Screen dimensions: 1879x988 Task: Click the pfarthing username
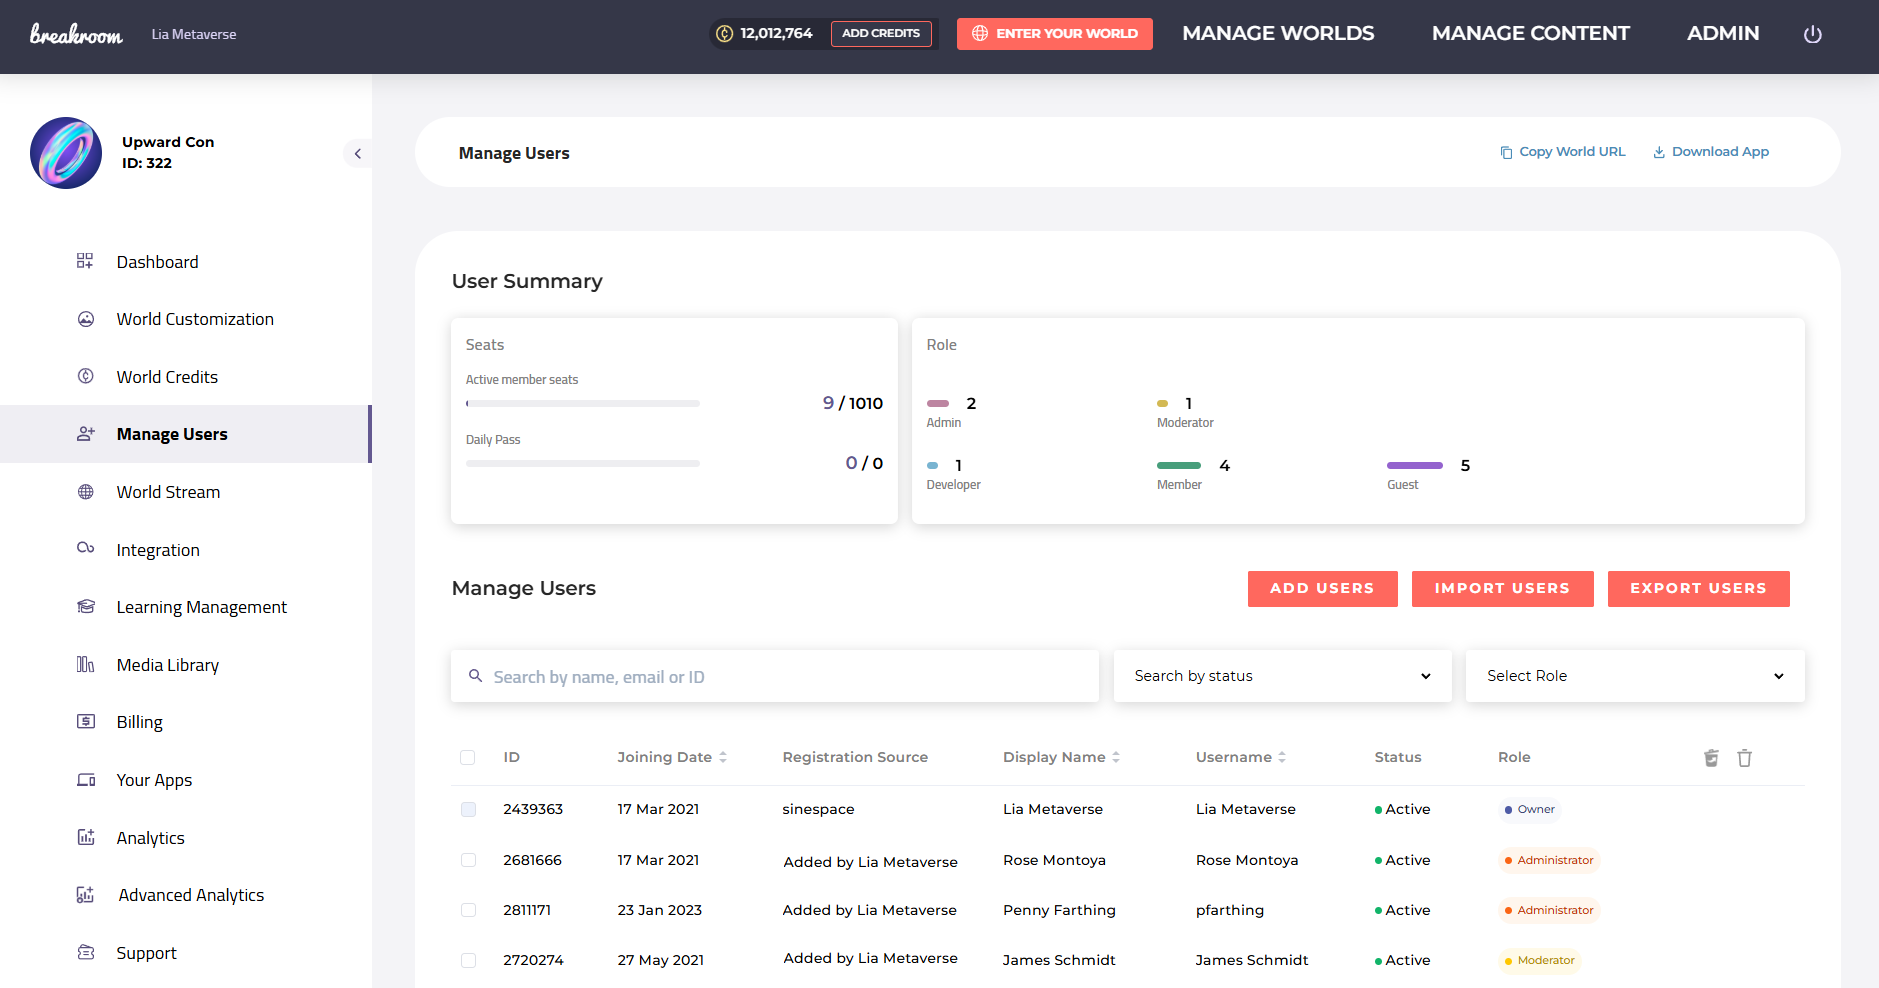click(1230, 910)
